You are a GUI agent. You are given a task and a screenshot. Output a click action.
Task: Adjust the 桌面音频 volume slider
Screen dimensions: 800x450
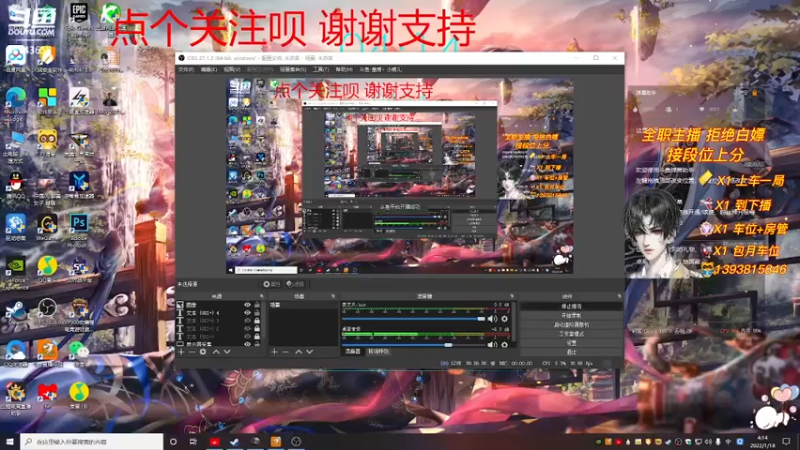click(414, 345)
